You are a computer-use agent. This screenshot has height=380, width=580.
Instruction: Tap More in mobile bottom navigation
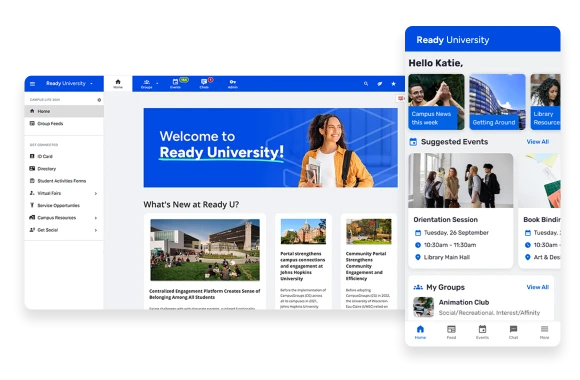pyautogui.click(x=544, y=332)
